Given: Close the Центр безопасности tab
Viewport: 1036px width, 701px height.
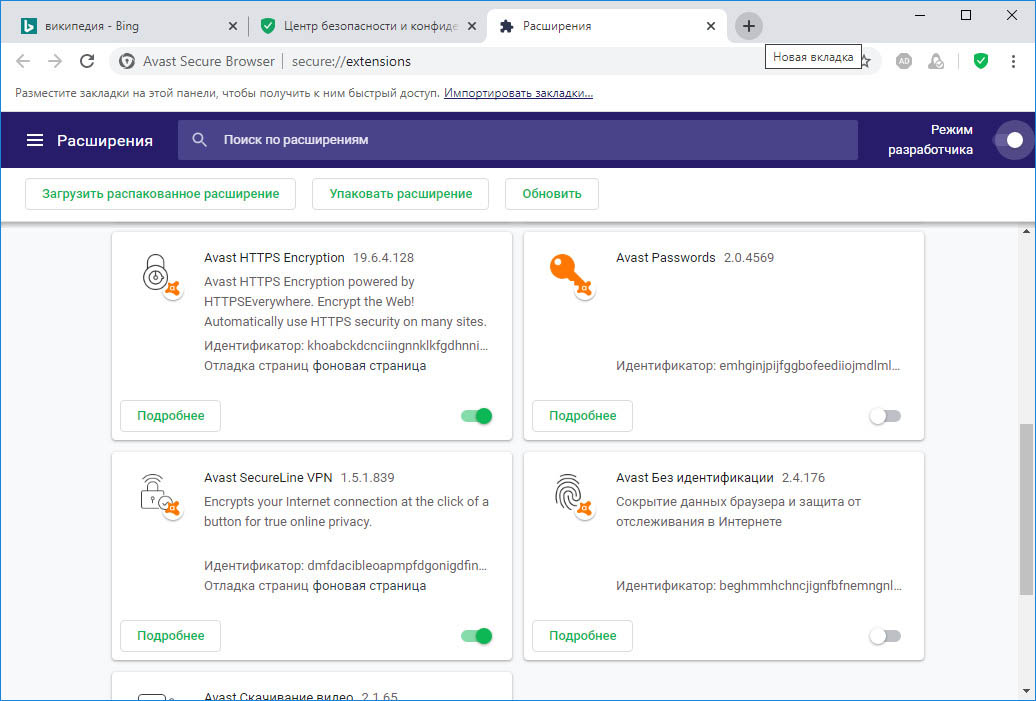Looking at the screenshot, I should point(472,26).
